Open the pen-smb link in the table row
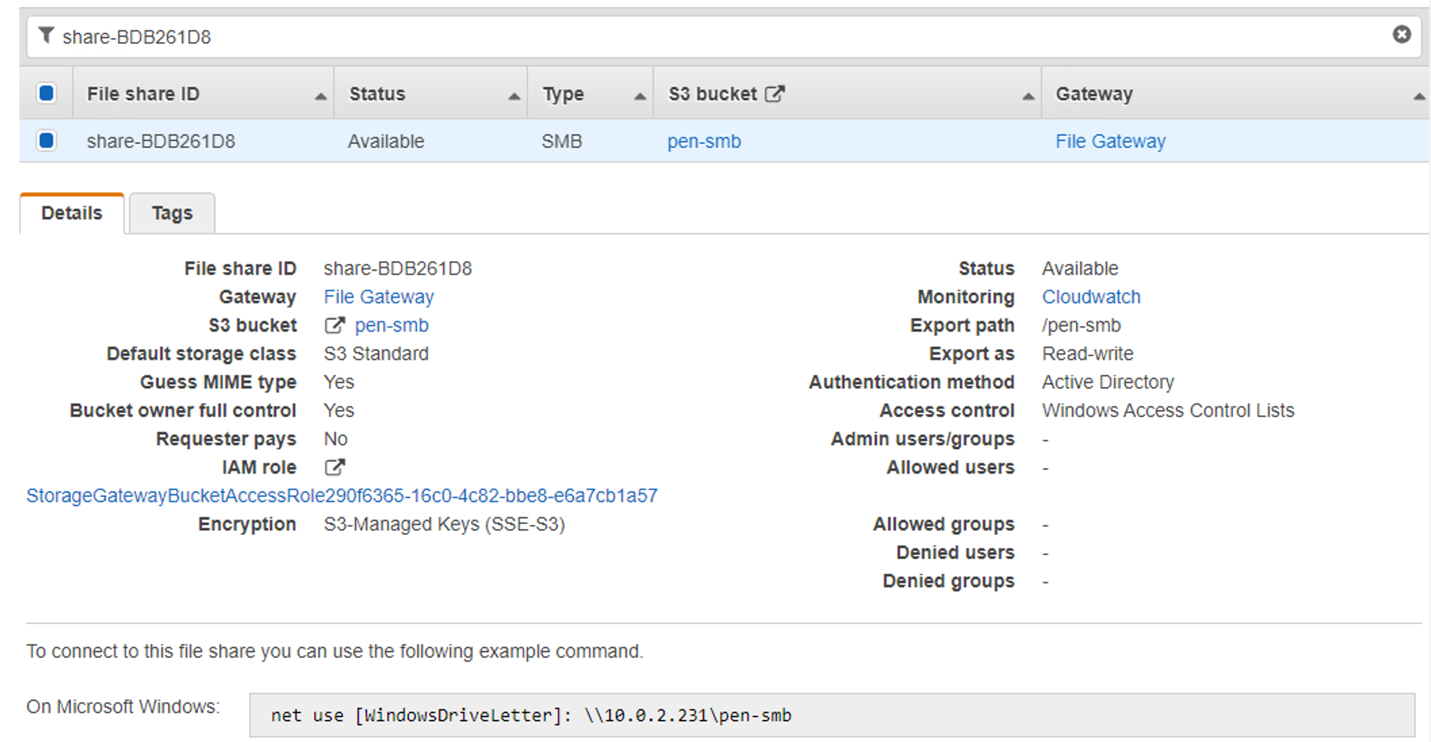Viewport: 1431px width, 742px height. point(703,140)
